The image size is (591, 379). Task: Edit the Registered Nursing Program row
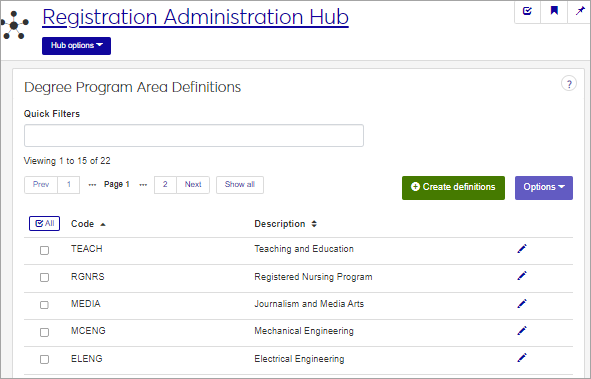[x=522, y=276]
